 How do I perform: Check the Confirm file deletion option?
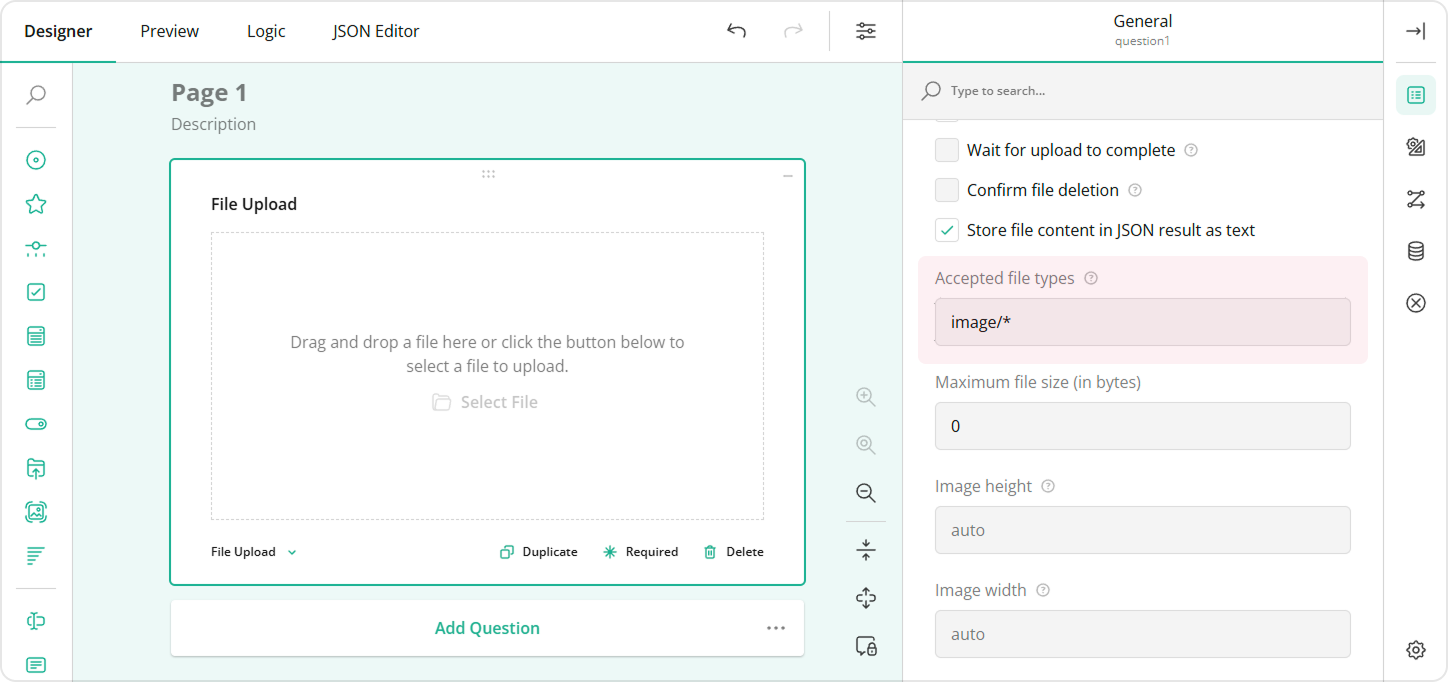pyautogui.click(x=946, y=189)
